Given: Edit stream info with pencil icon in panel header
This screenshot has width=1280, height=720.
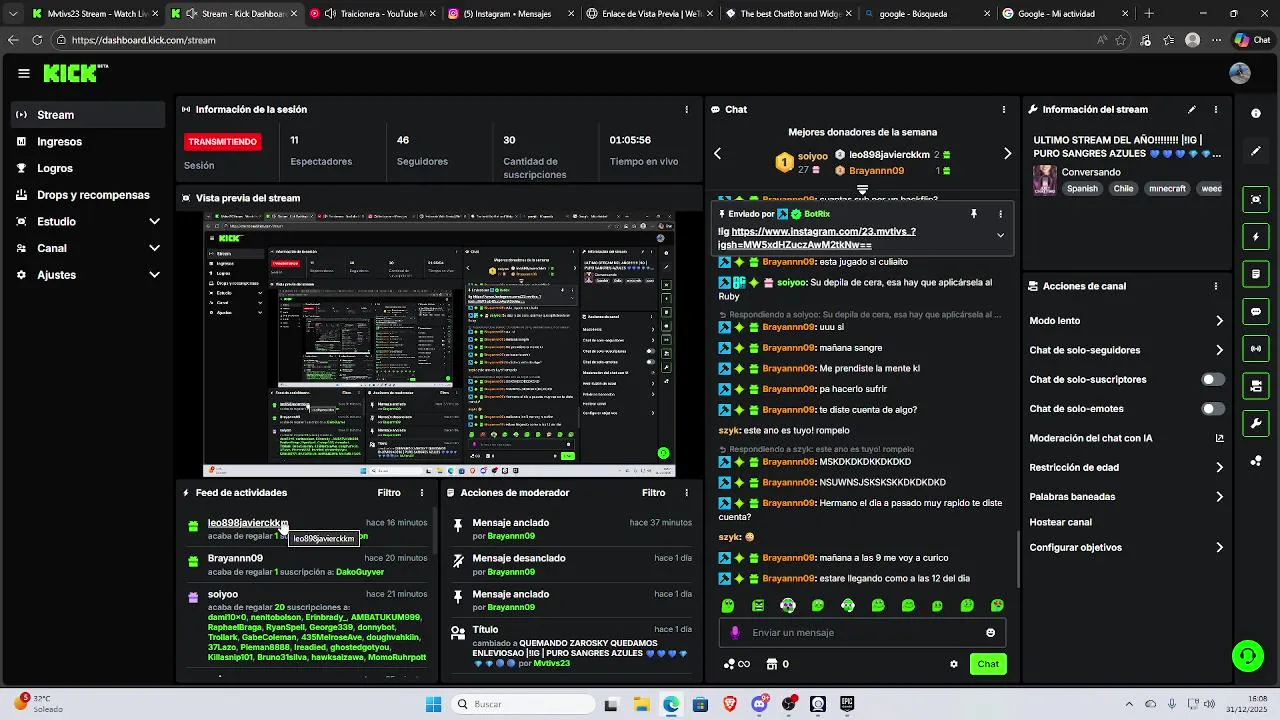Looking at the screenshot, I should [1191, 109].
